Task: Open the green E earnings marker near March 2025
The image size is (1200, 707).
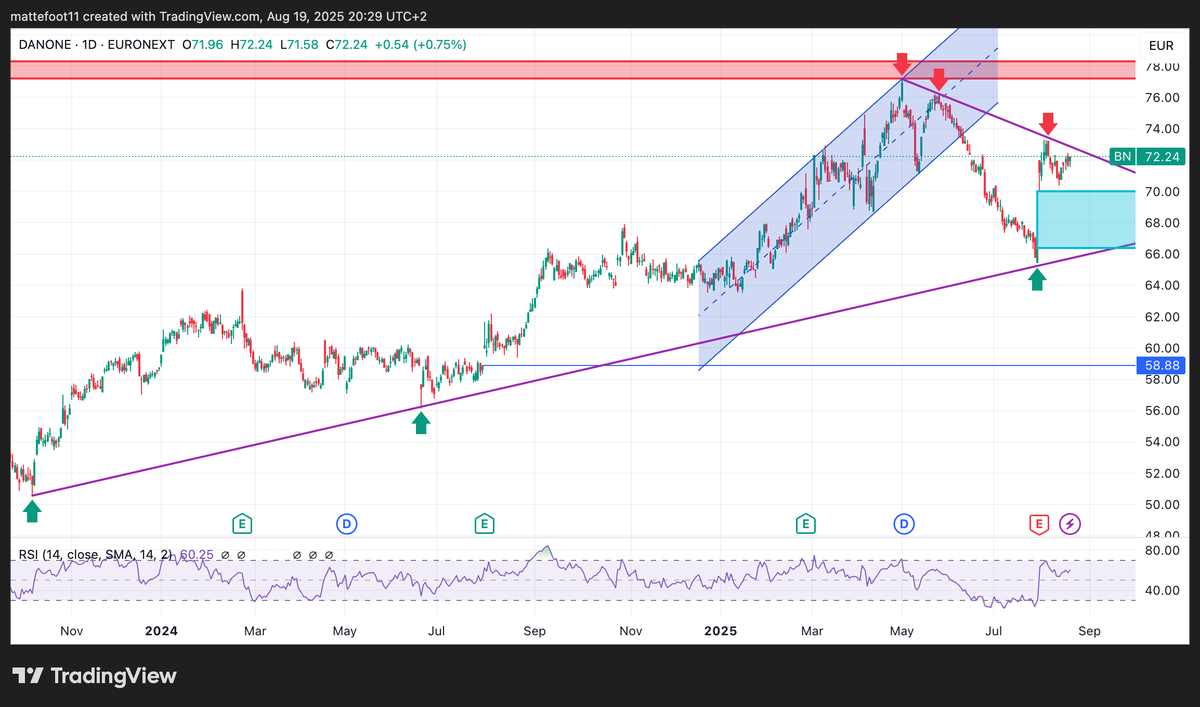Action: tap(805, 523)
